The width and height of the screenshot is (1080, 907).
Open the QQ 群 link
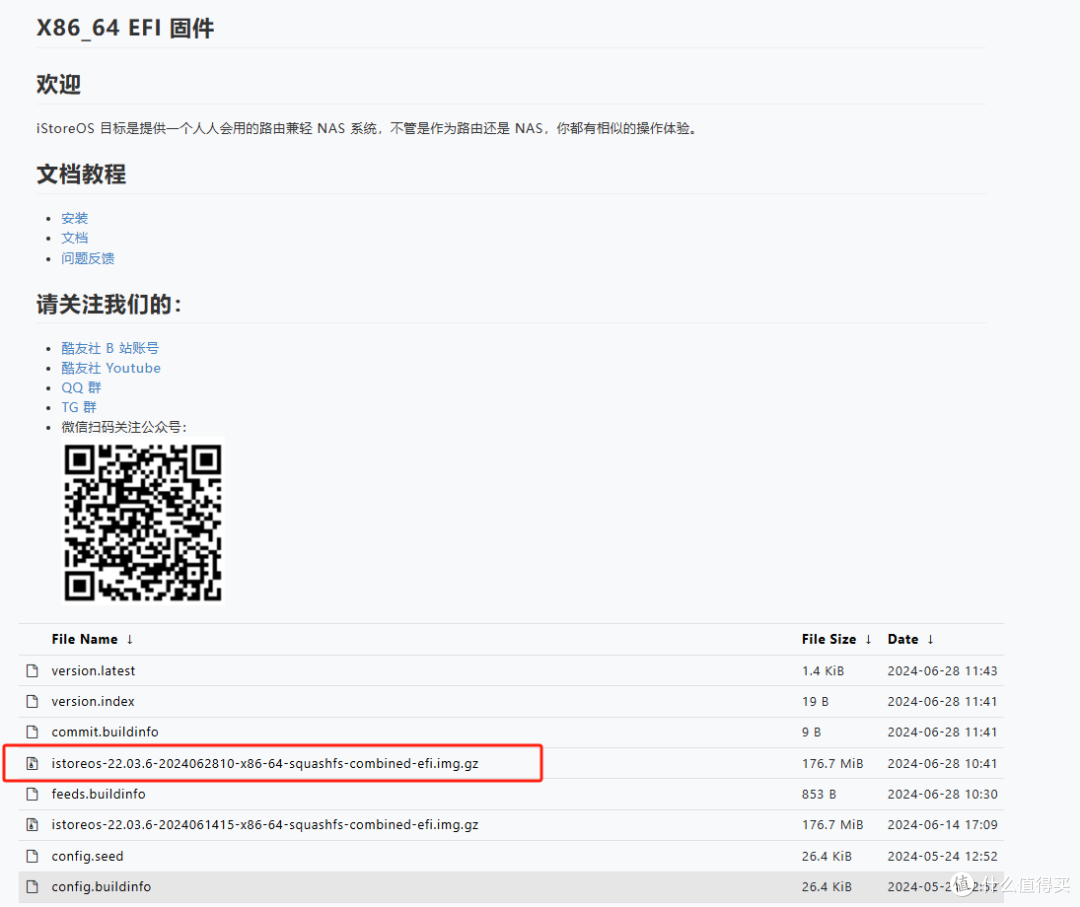point(81,387)
